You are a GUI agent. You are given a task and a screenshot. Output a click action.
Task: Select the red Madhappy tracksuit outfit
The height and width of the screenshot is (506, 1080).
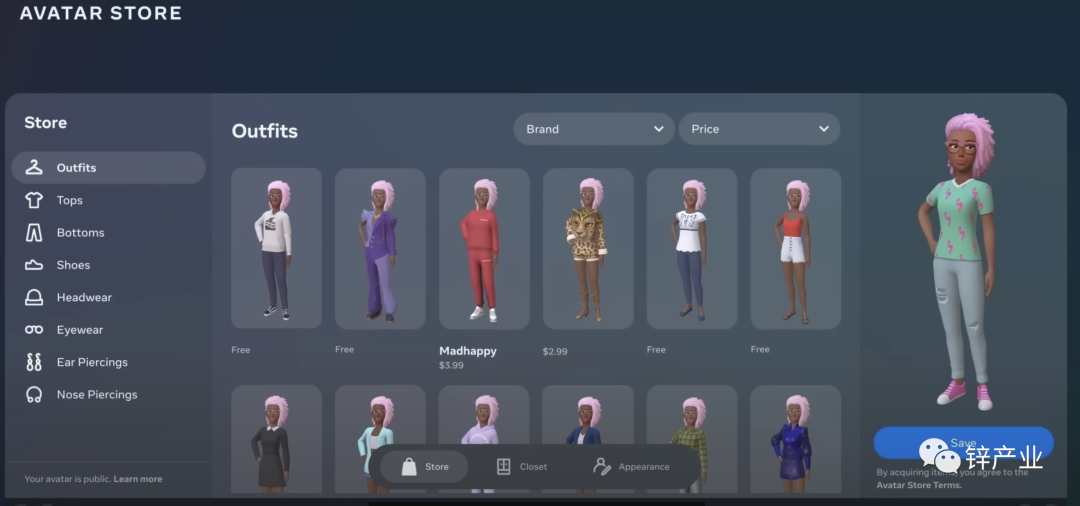[484, 249]
